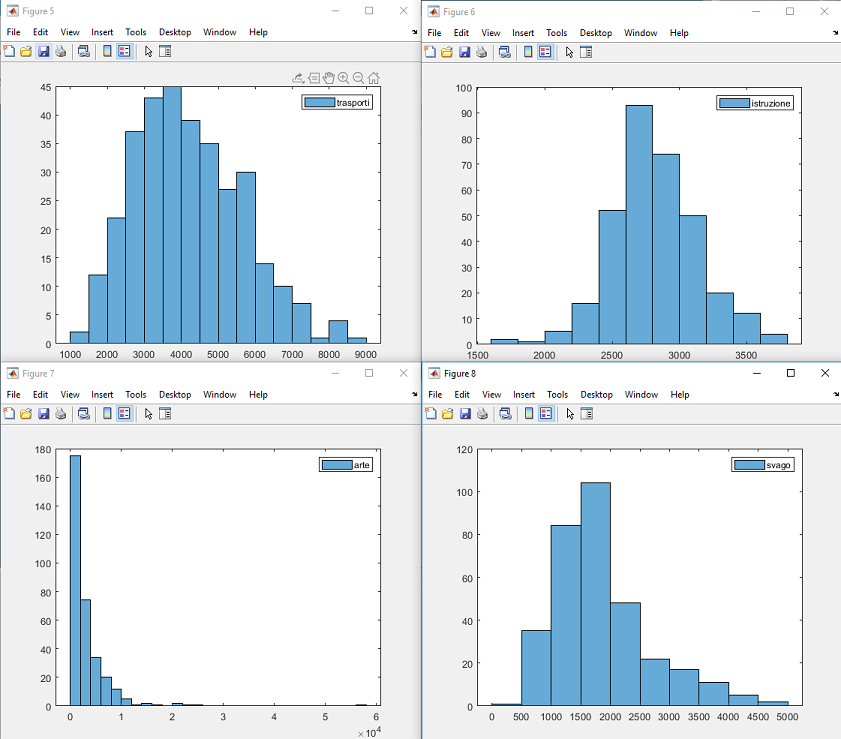Click Figure 7 title bar text

pyautogui.click(x=38, y=373)
